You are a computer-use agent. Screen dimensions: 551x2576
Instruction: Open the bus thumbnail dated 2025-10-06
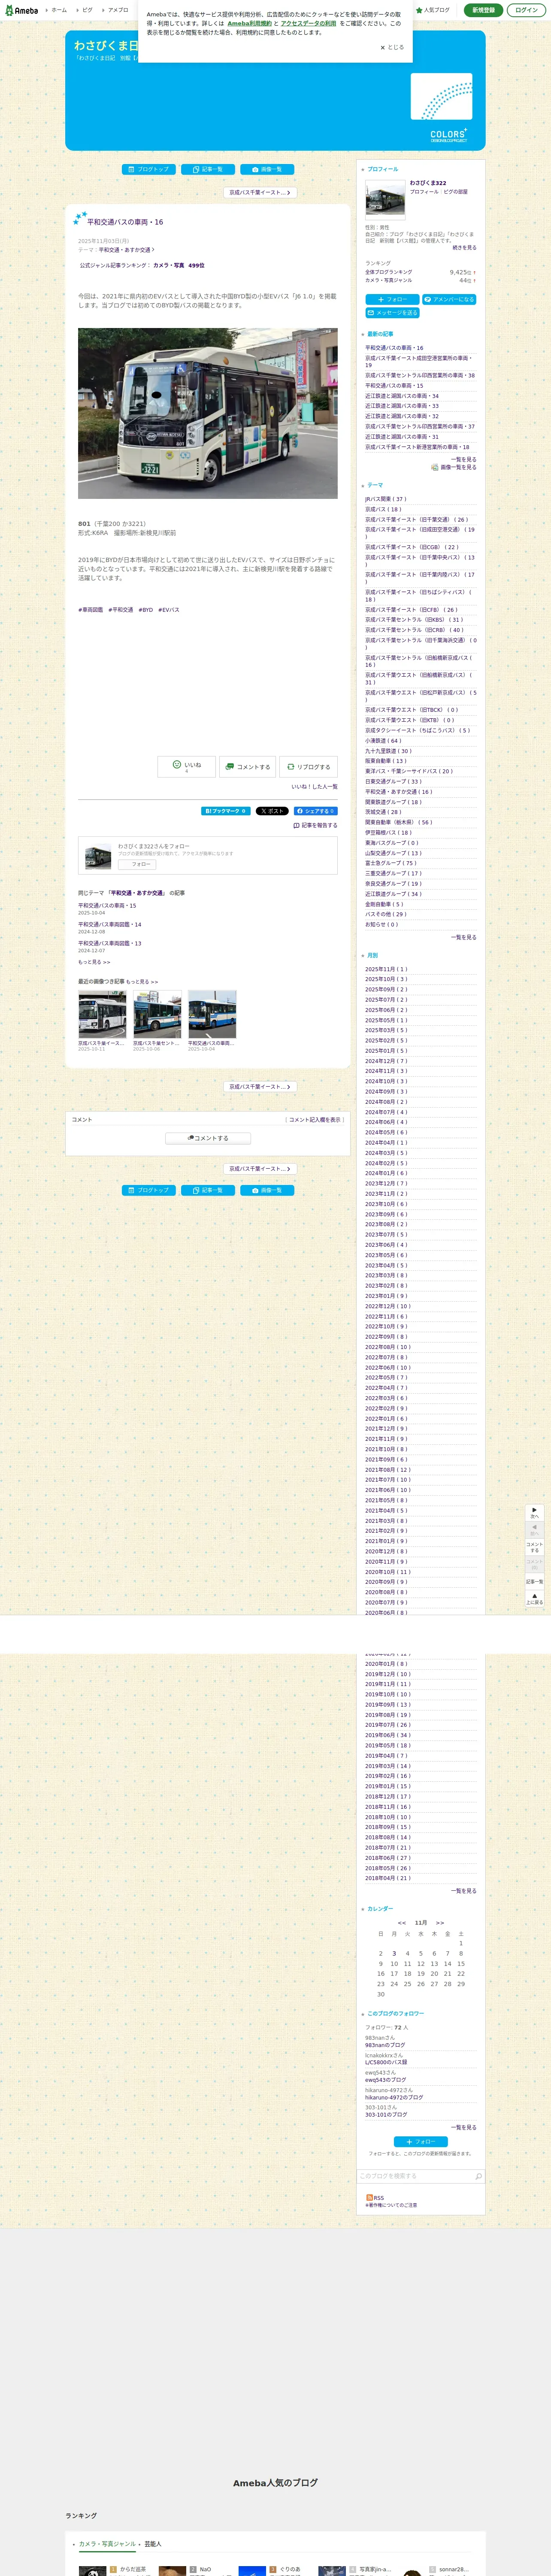tap(157, 1015)
